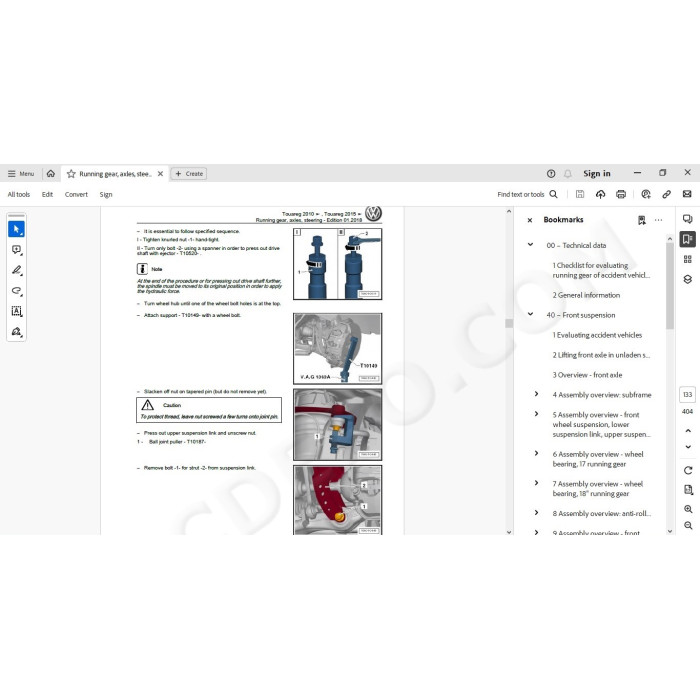Zoom in with magnifier plus

[688, 509]
